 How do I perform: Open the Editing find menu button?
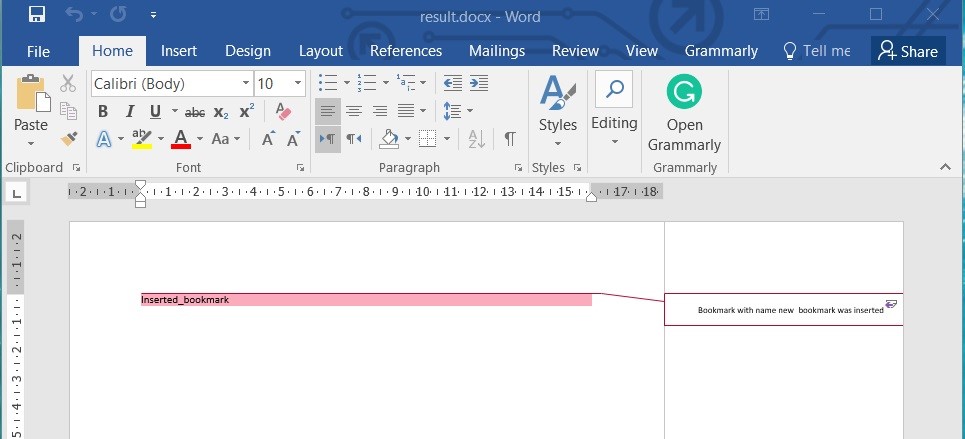click(614, 112)
